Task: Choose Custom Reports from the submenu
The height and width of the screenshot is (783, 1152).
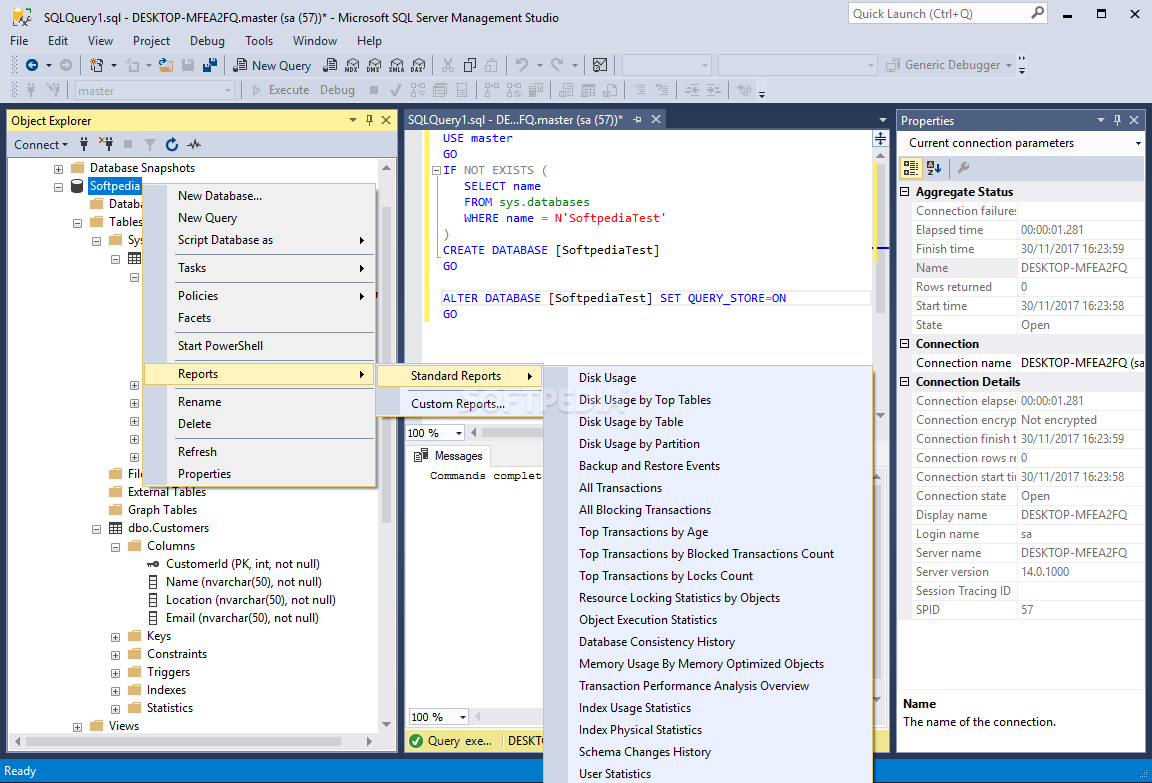Action: pyautogui.click(x=457, y=404)
